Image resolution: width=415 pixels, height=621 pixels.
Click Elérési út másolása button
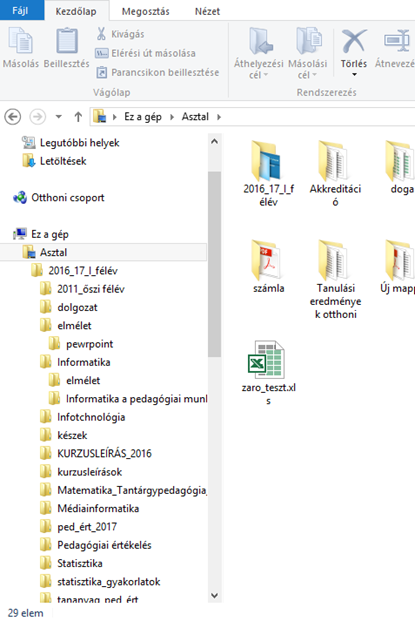coord(145,53)
